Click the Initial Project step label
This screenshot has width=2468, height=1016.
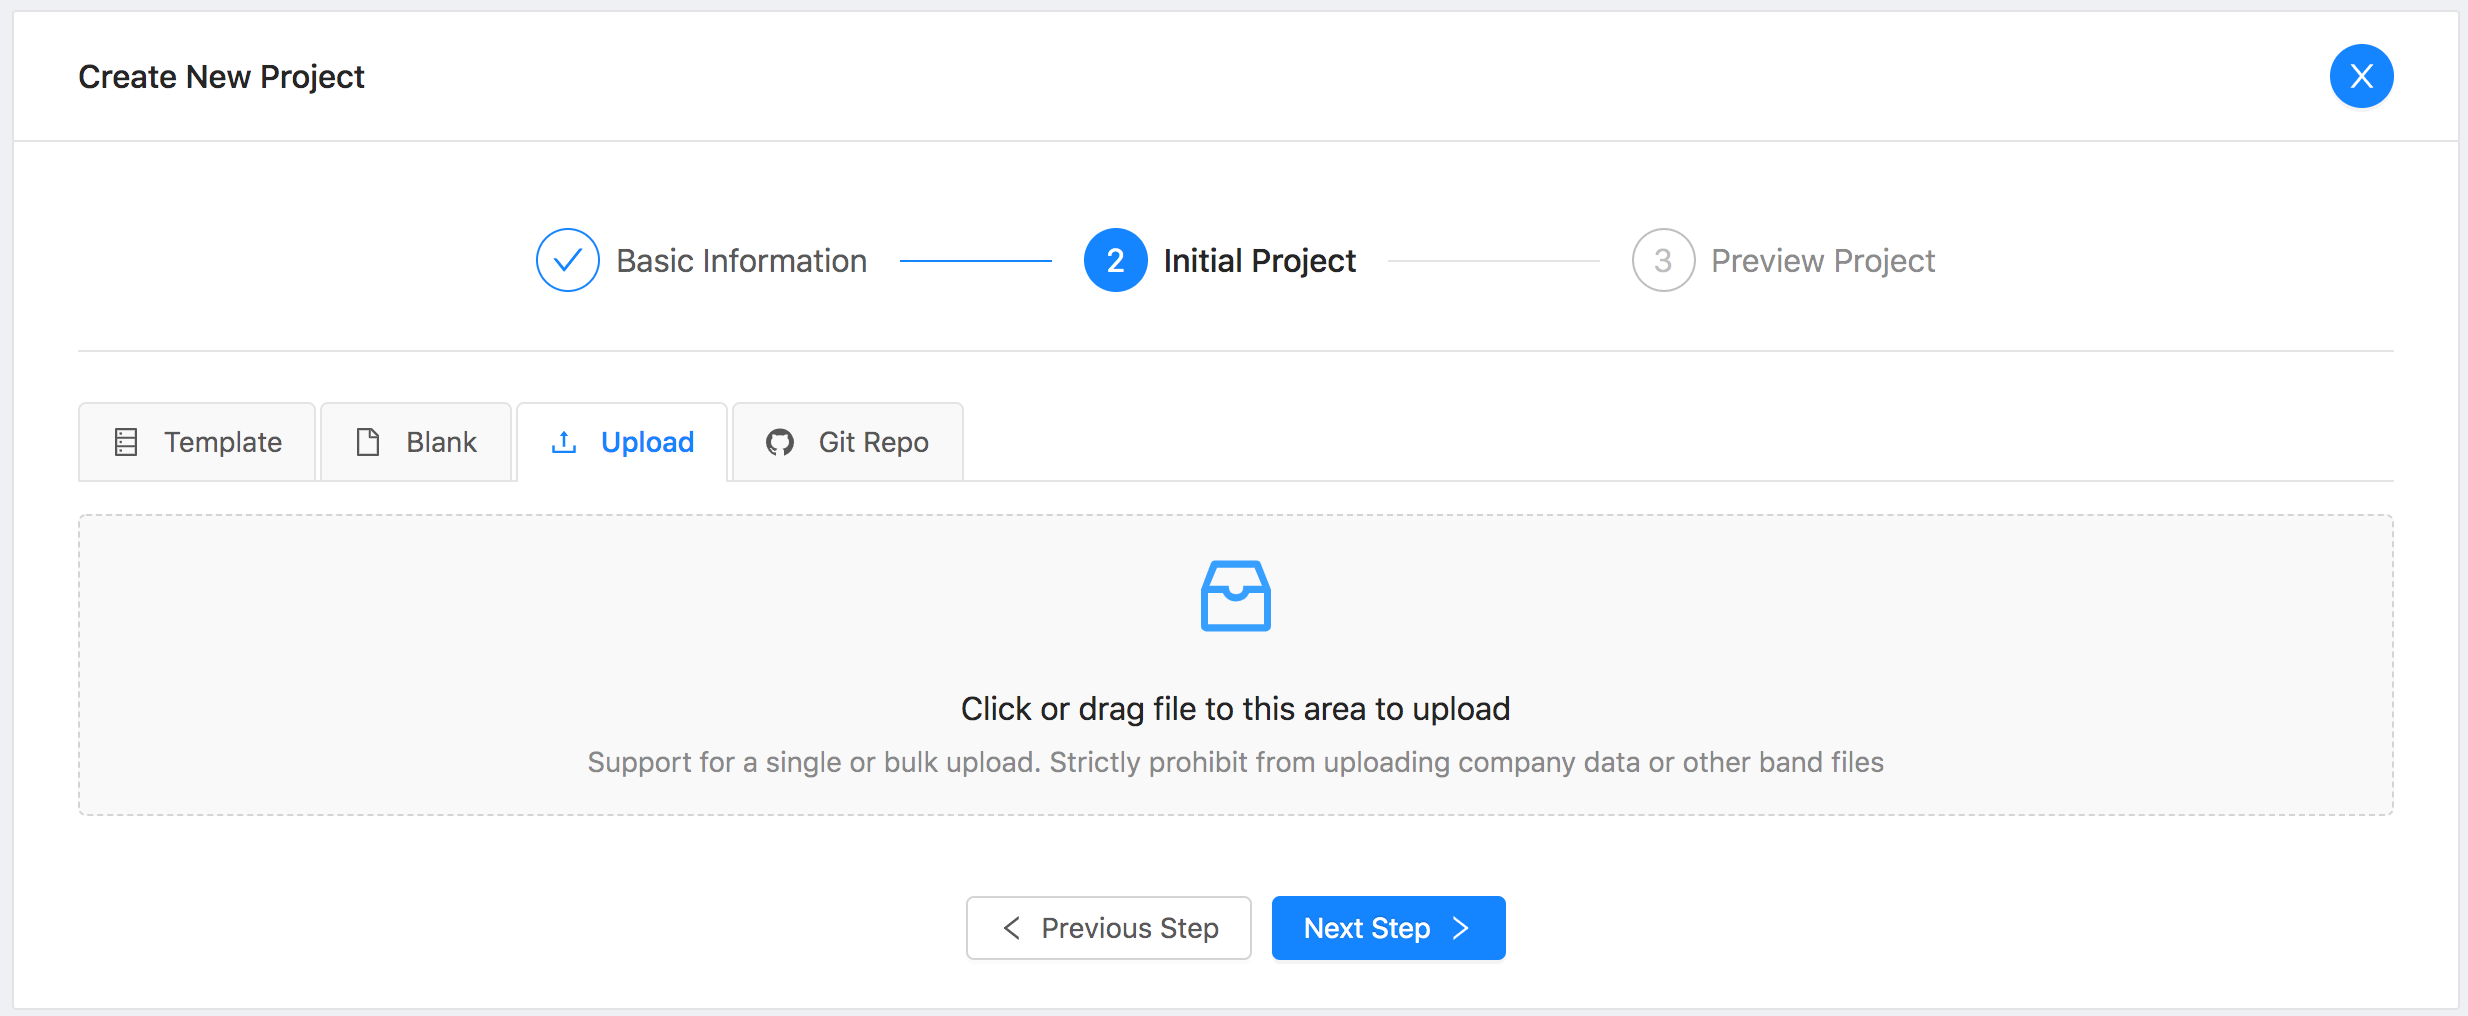[1259, 261]
